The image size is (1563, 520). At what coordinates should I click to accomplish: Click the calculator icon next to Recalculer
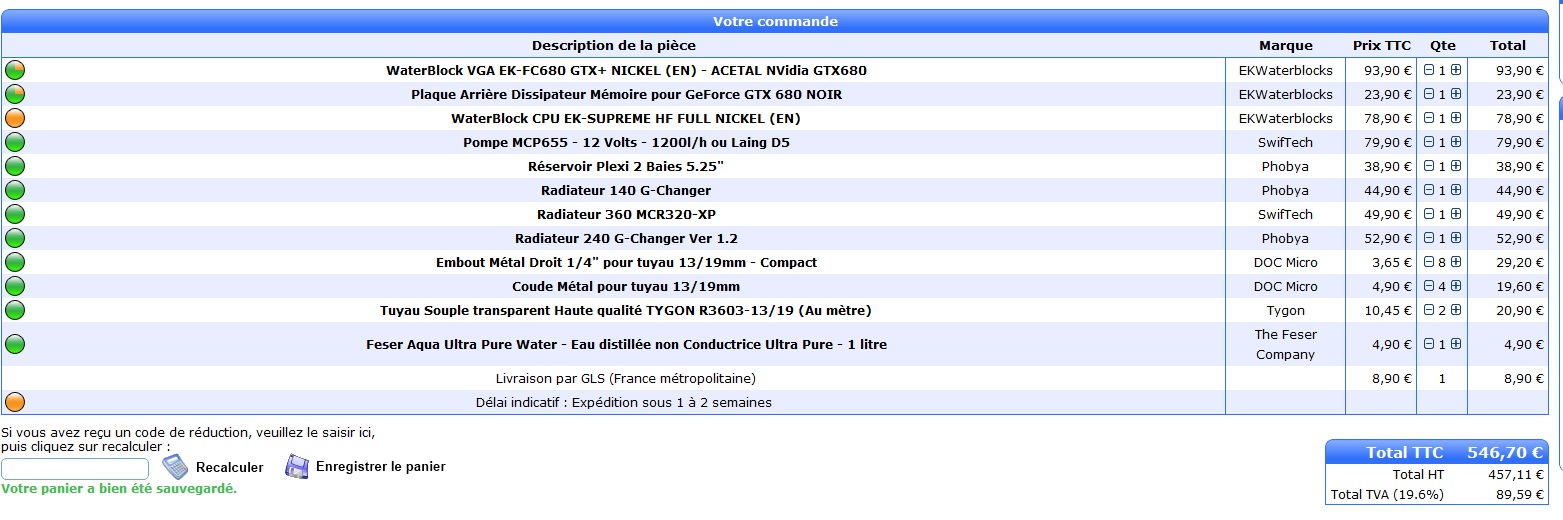(175, 467)
